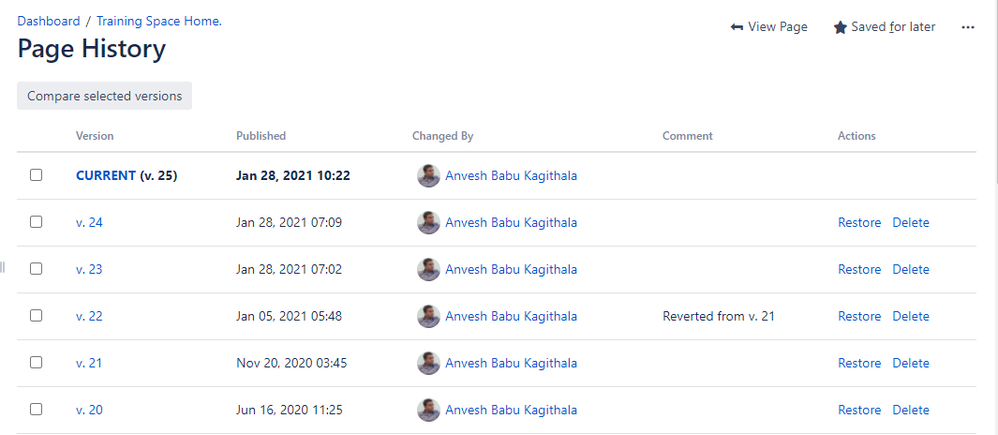This screenshot has height=435, width=998.
Task: Delete version v. 21
Action: [x=910, y=363]
